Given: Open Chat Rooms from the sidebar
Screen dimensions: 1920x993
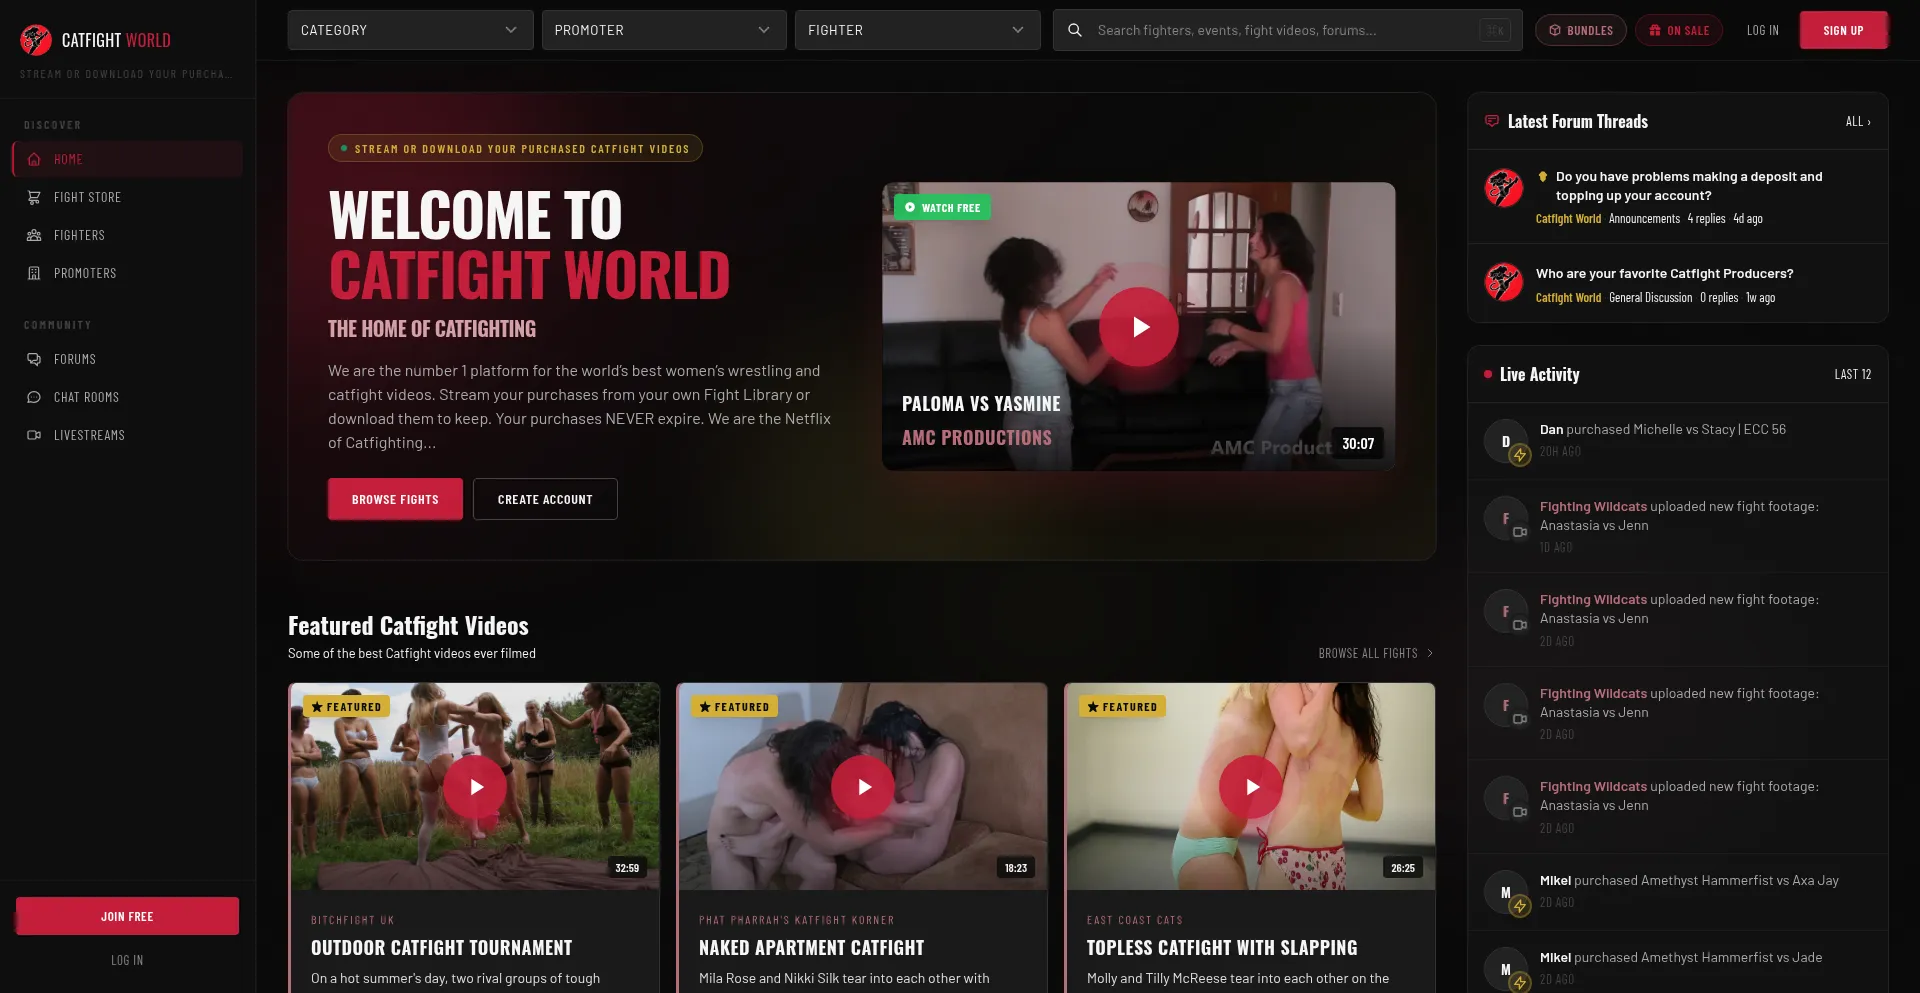Looking at the screenshot, I should 127,397.
